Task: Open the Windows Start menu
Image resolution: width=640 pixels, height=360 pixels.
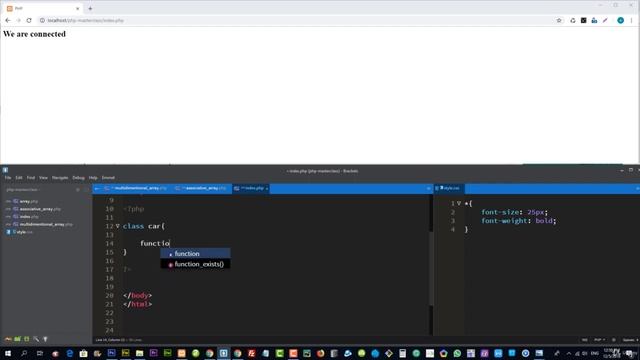Action: coord(8,353)
